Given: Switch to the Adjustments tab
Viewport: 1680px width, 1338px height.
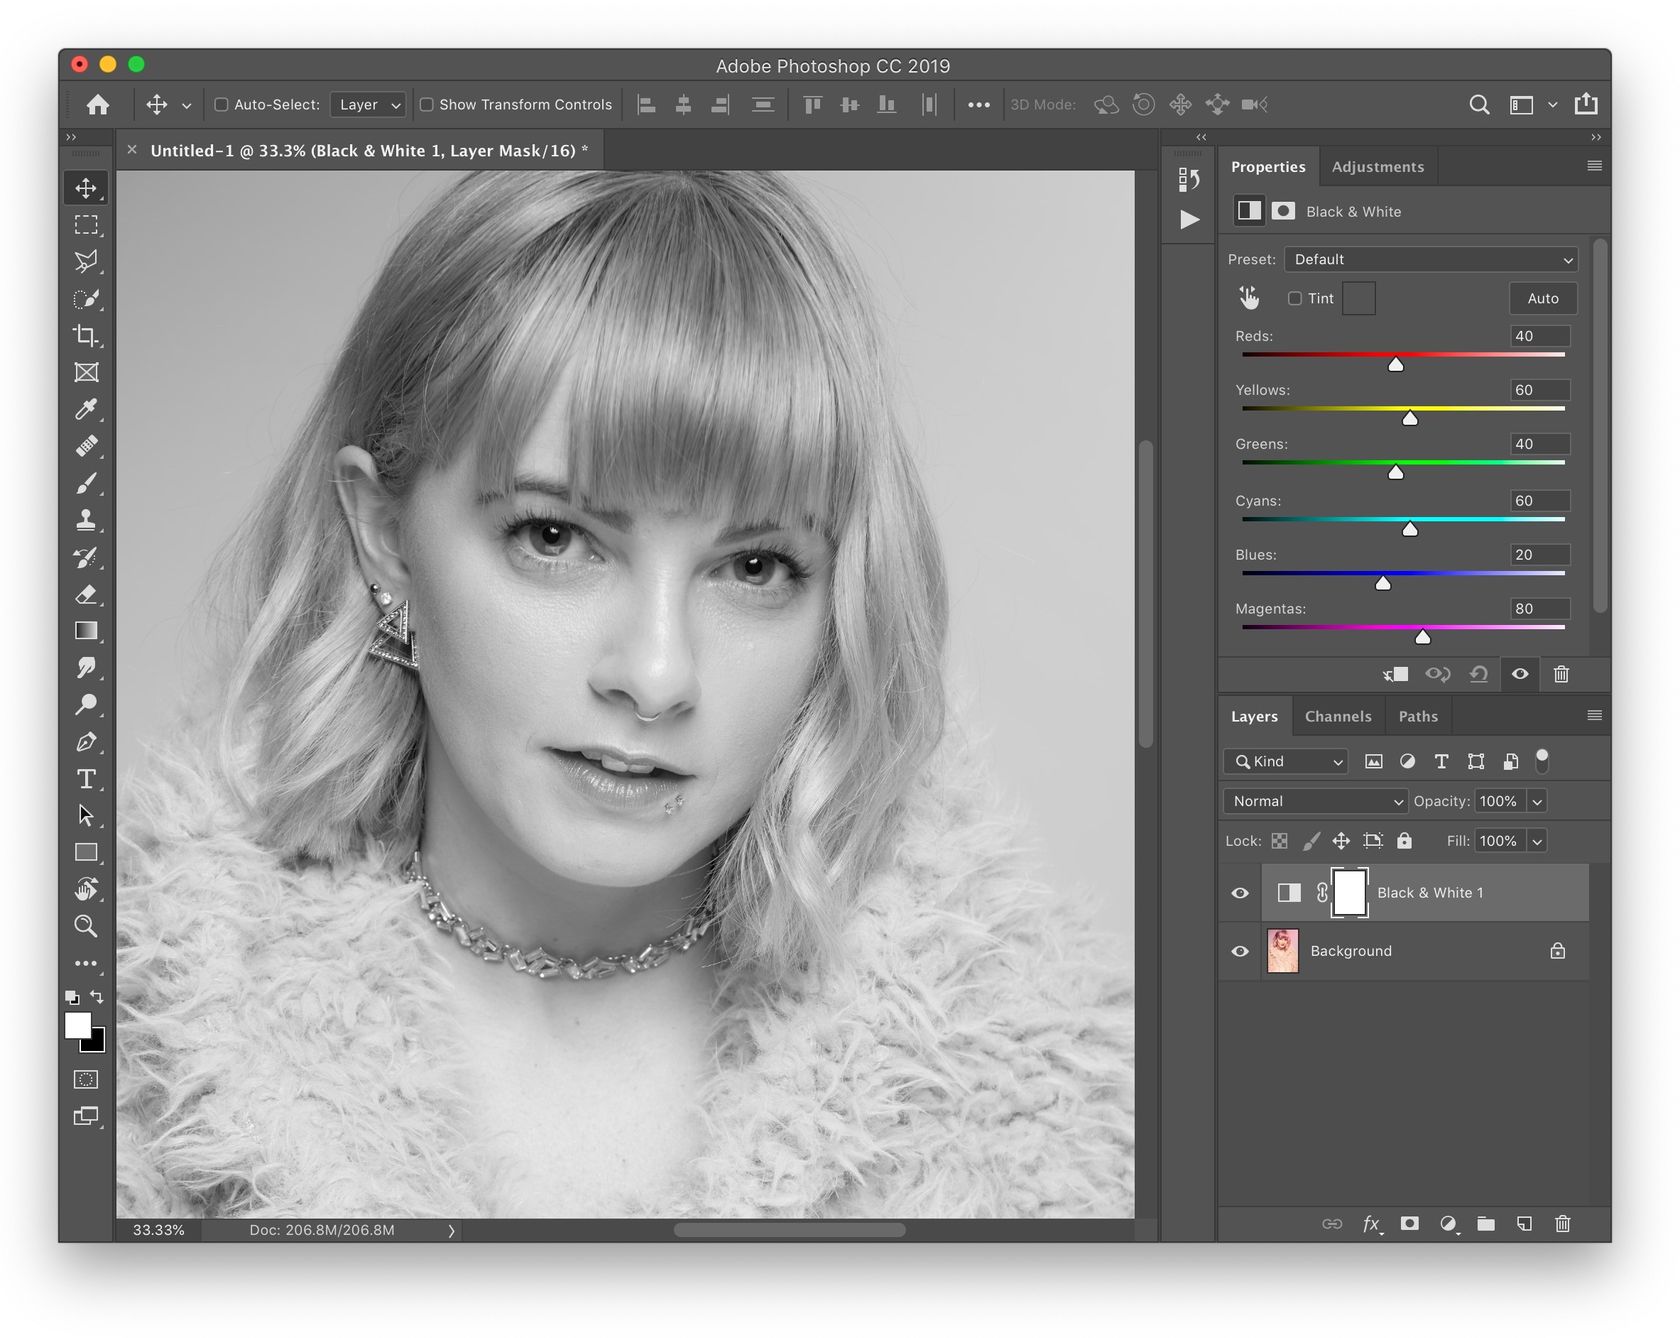Looking at the screenshot, I should click(1377, 167).
